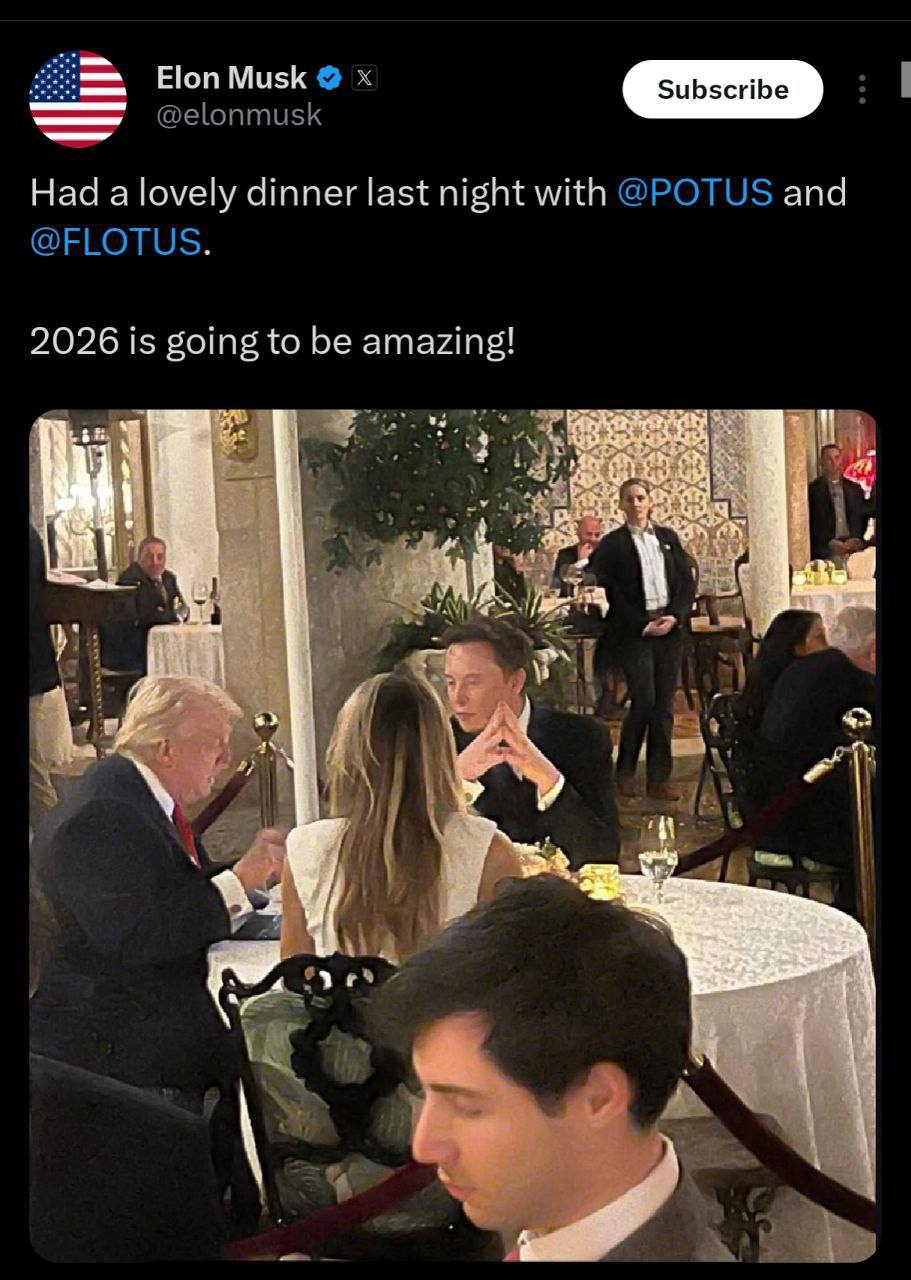Click the large green plant in photo

coord(440,480)
